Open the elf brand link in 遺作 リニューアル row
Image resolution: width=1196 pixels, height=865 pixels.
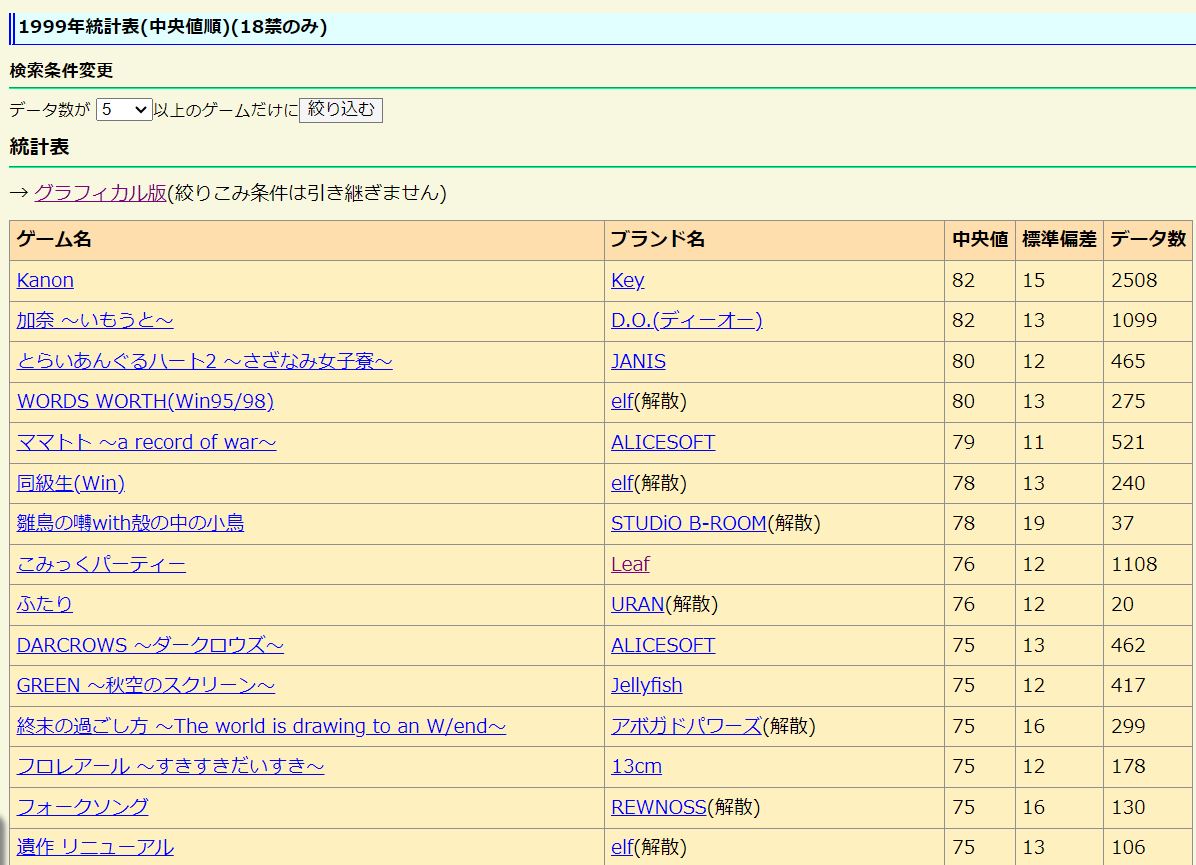tap(622, 847)
